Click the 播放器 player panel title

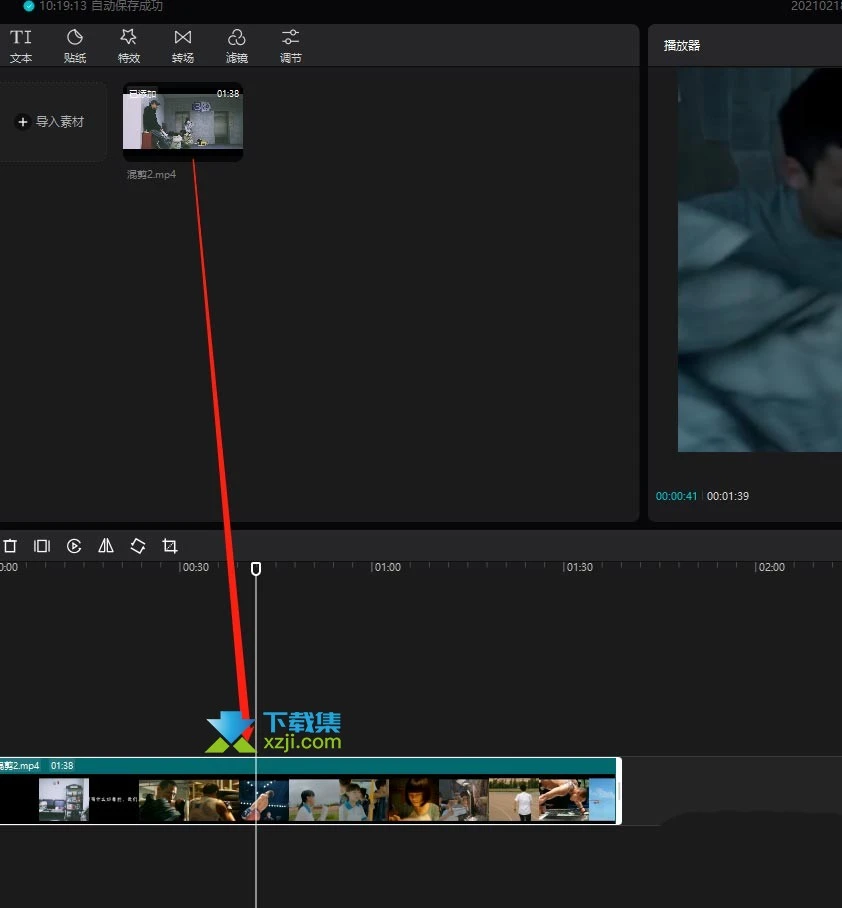click(x=682, y=46)
